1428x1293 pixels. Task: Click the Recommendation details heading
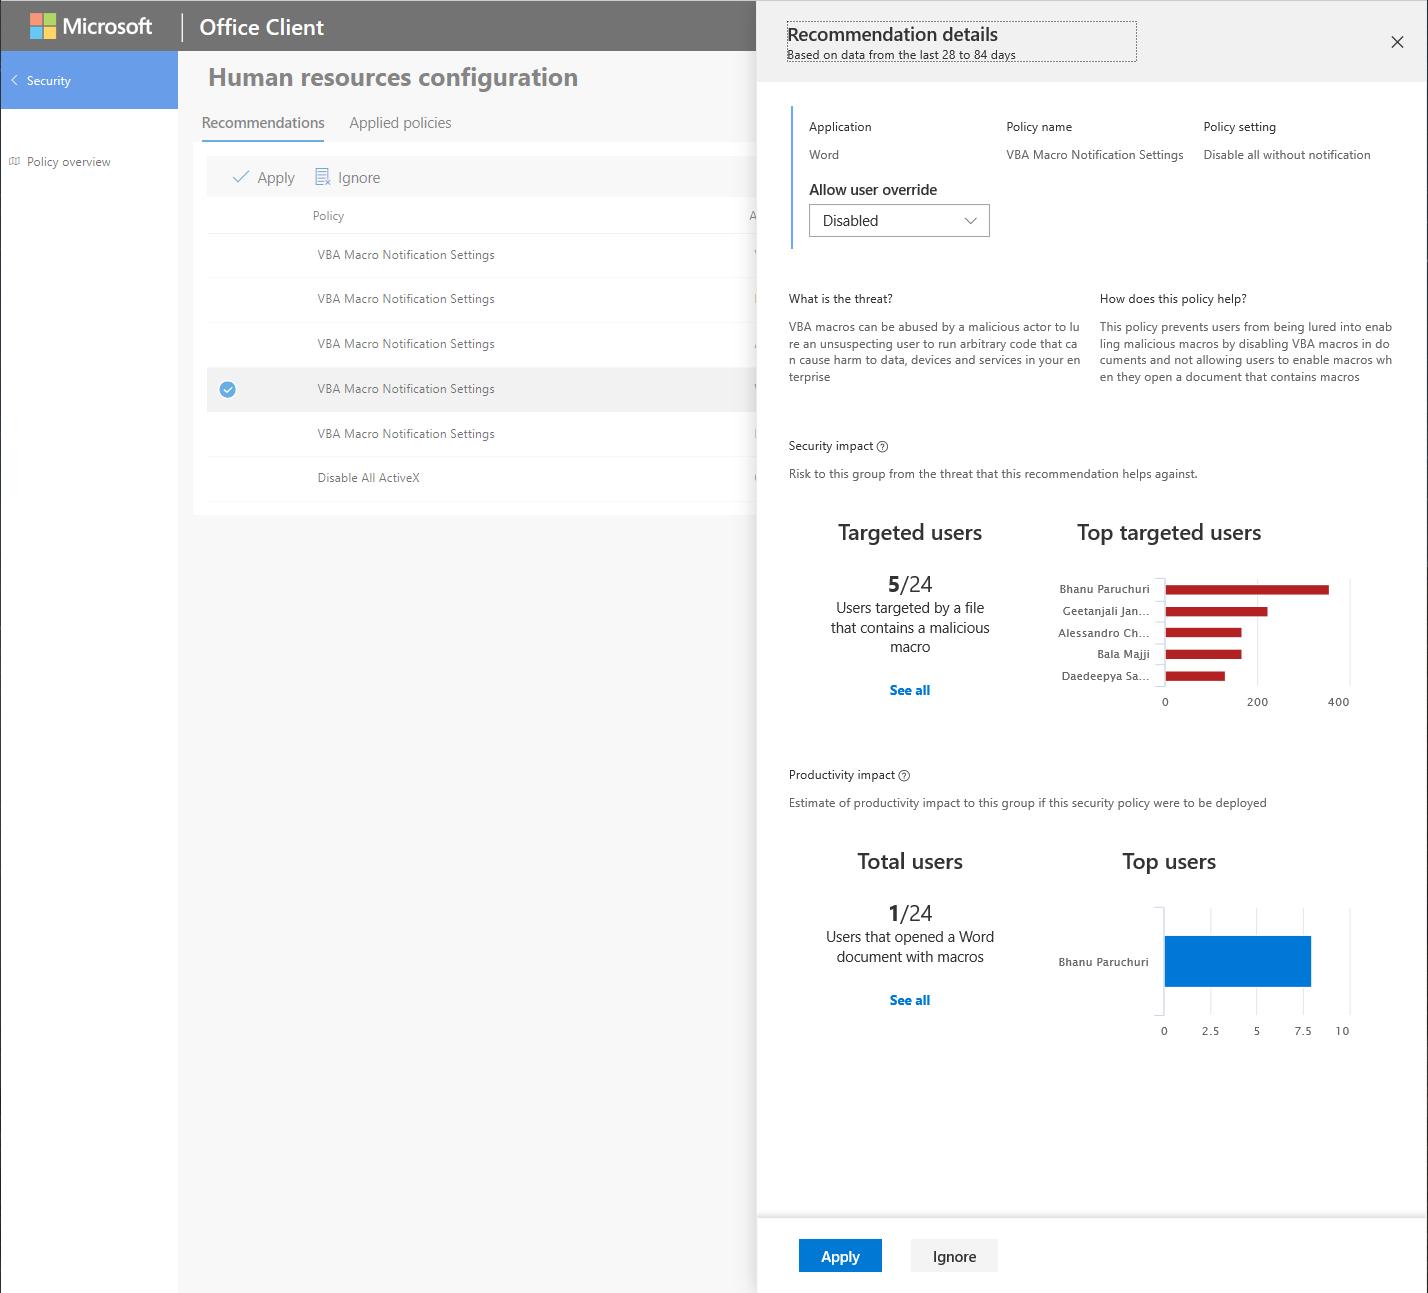[x=892, y=34]
